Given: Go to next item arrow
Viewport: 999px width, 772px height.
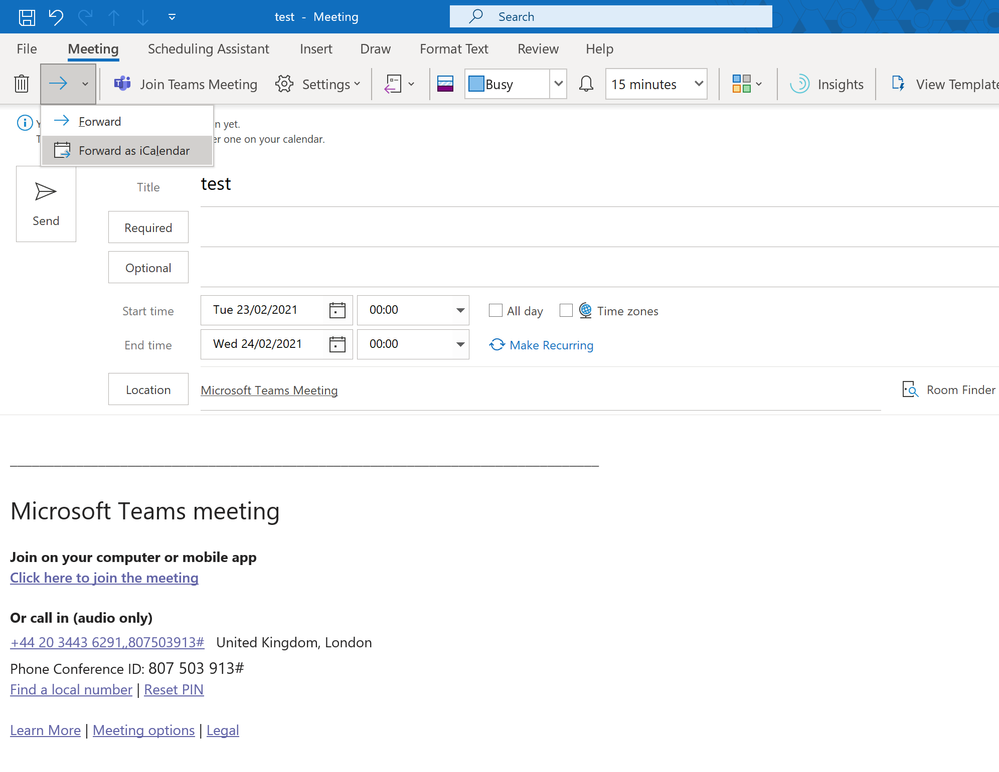Looking at the screenshot, I should pyautogui.click(x=143, y=17).
